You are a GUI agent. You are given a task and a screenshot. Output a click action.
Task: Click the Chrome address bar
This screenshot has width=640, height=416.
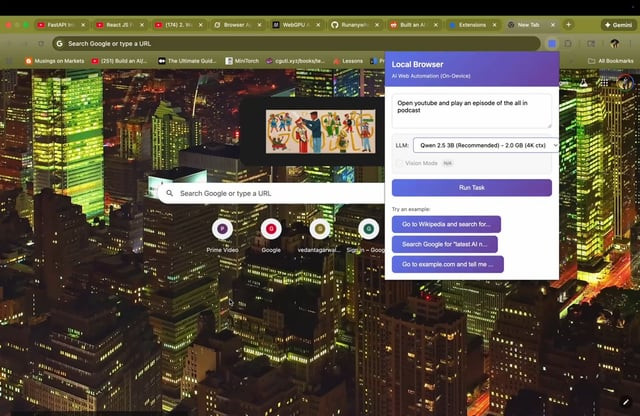coord(296,44)
